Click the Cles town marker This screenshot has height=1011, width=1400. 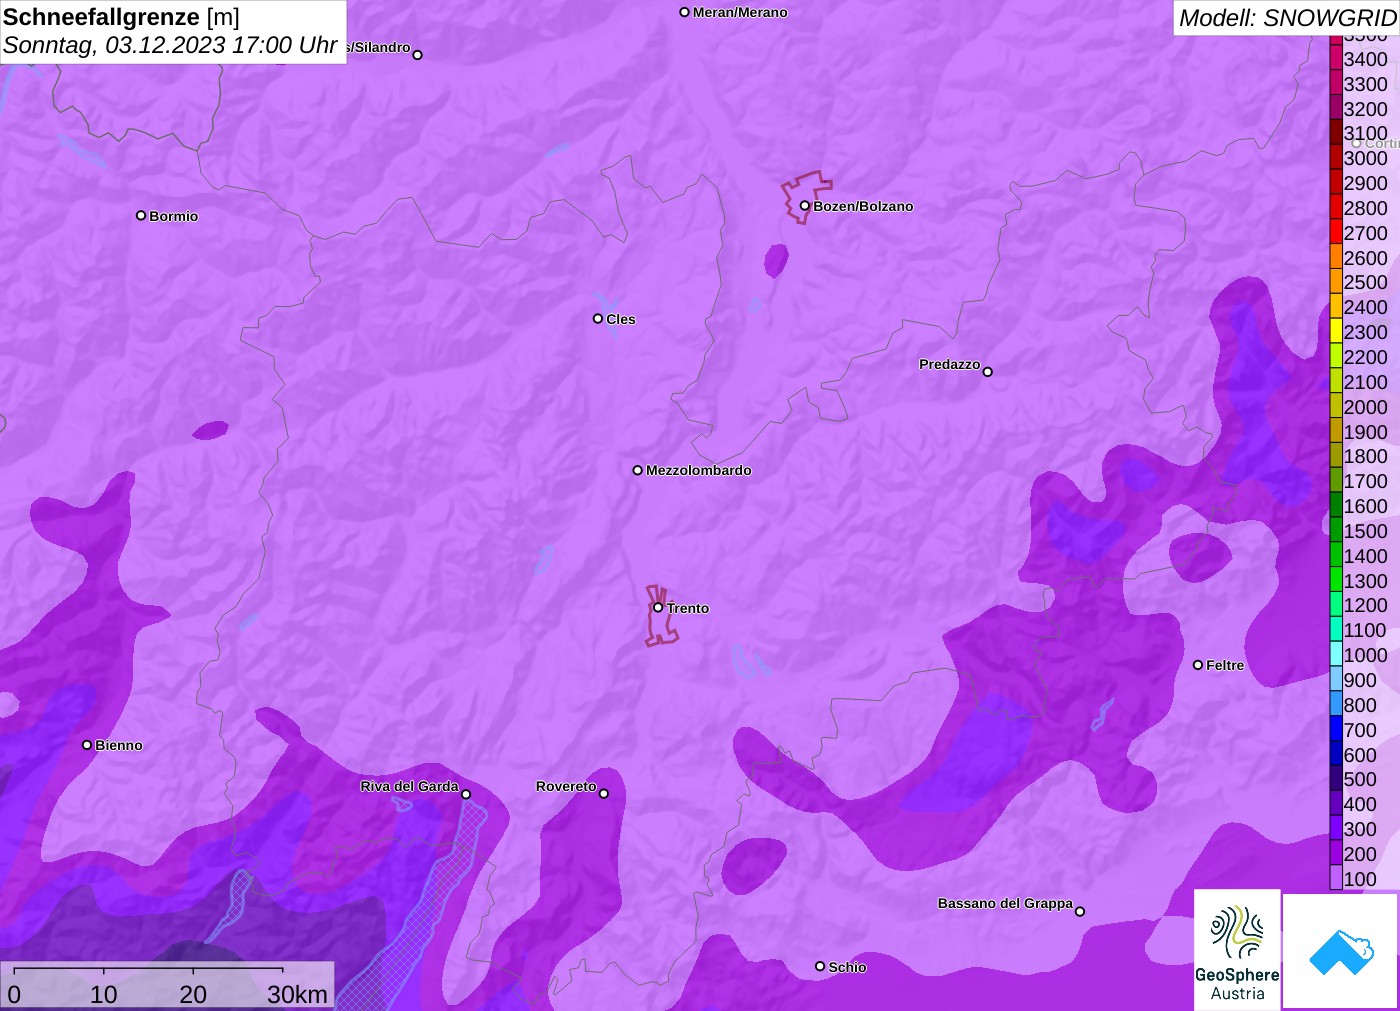598,319
